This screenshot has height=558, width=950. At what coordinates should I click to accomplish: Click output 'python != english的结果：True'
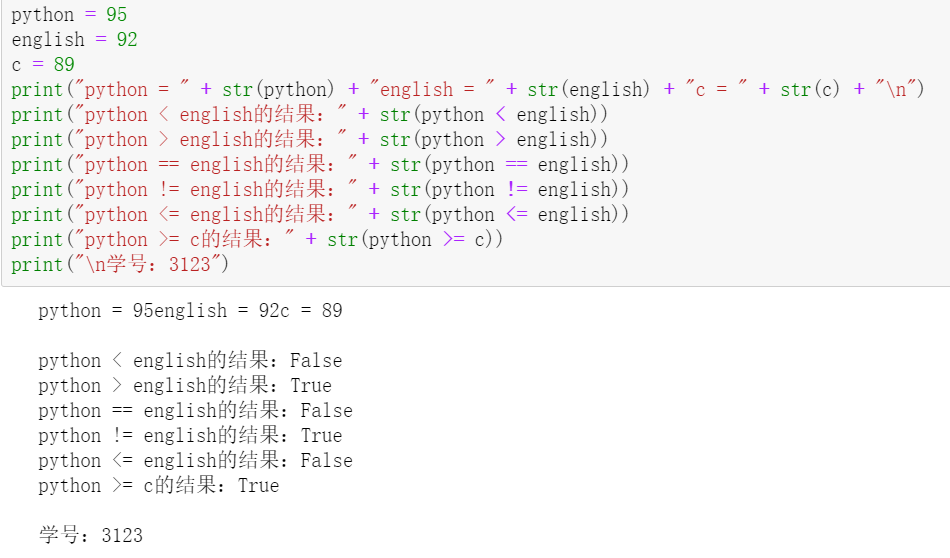coord(190,436)
